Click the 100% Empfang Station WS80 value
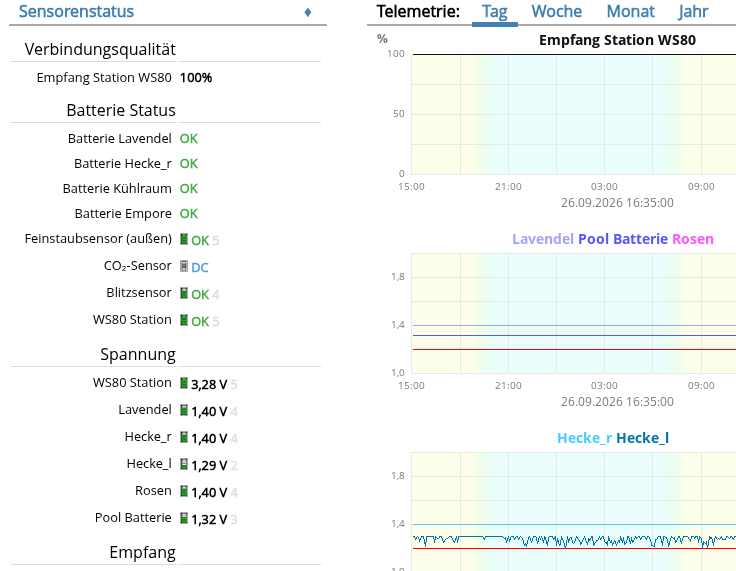 click(196, 77)
